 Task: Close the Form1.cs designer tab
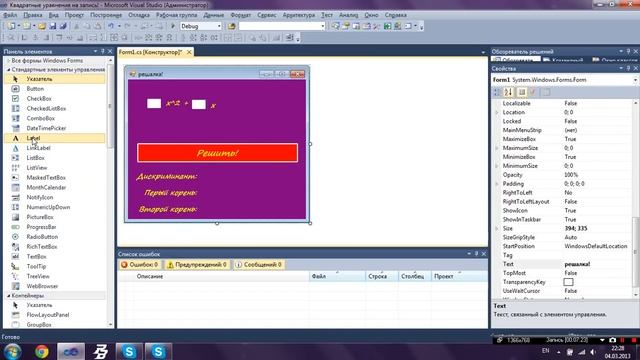(x=189, y=52)
